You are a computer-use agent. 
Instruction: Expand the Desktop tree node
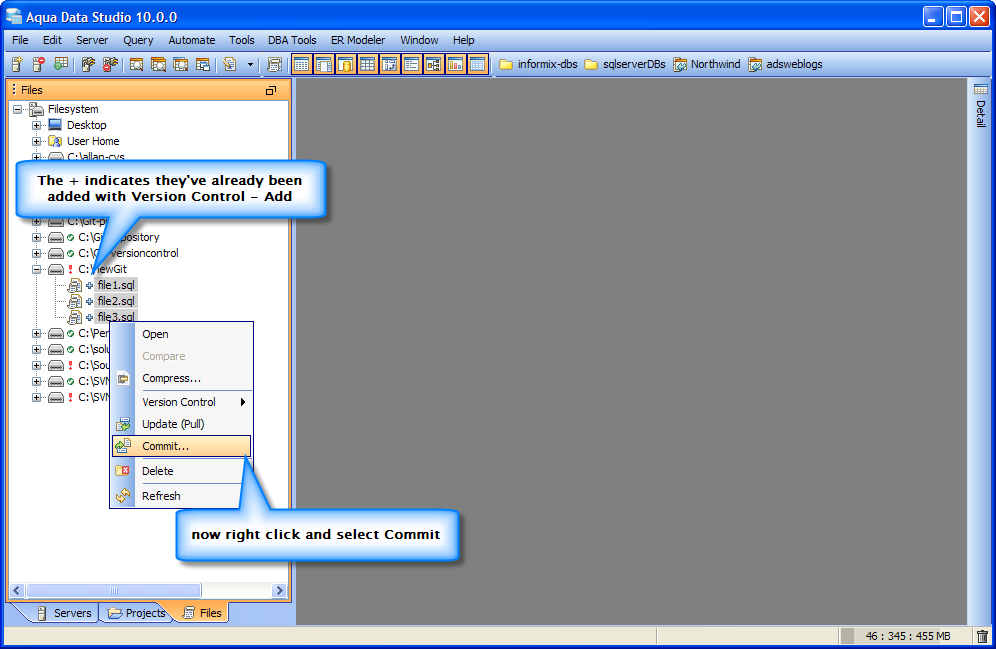click(37, 125)
